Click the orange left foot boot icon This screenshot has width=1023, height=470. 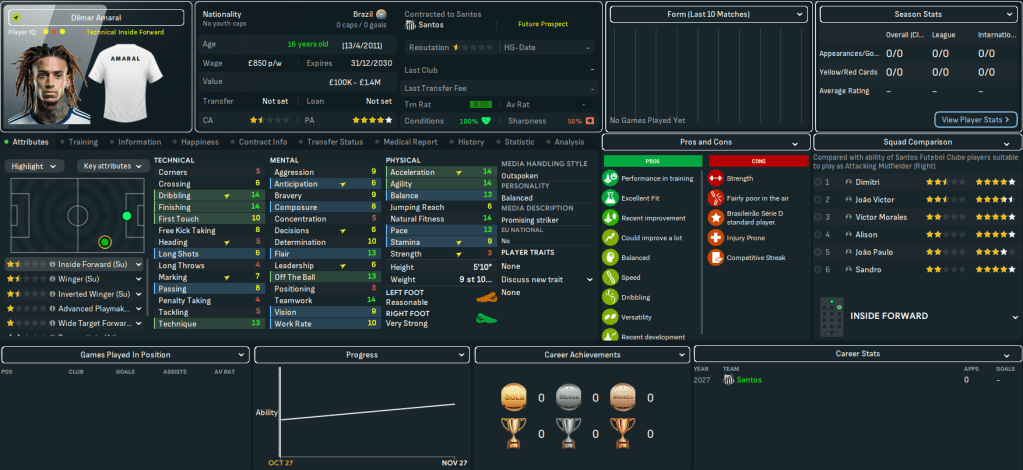487,297
